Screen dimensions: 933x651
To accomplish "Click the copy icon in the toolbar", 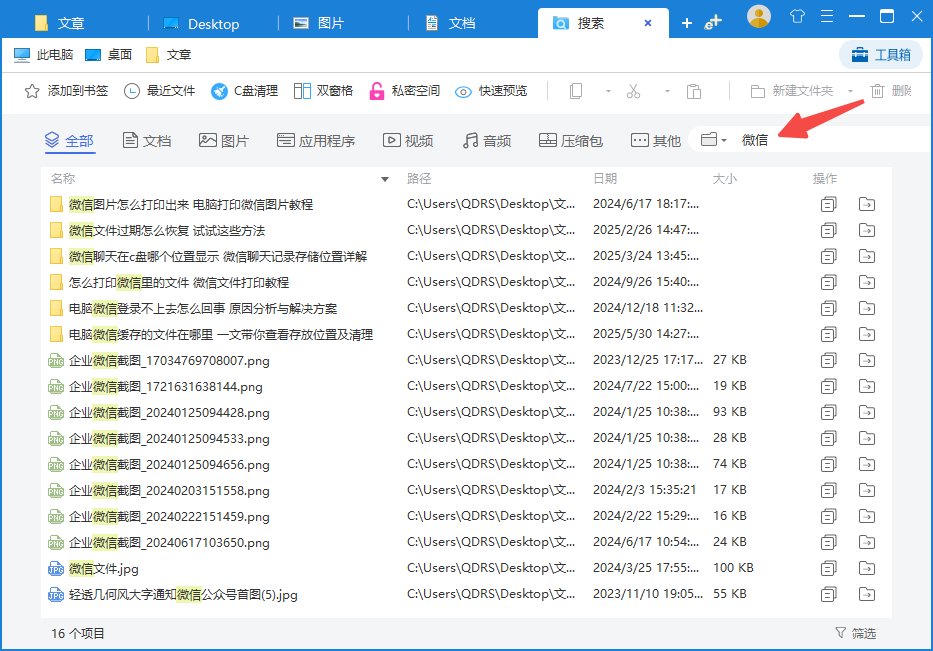I will [x=576, y=91].
